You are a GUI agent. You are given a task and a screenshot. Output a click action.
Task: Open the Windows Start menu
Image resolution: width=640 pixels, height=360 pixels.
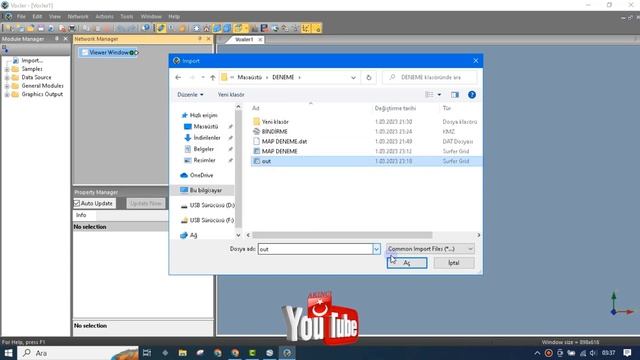(x=9, y=353)
